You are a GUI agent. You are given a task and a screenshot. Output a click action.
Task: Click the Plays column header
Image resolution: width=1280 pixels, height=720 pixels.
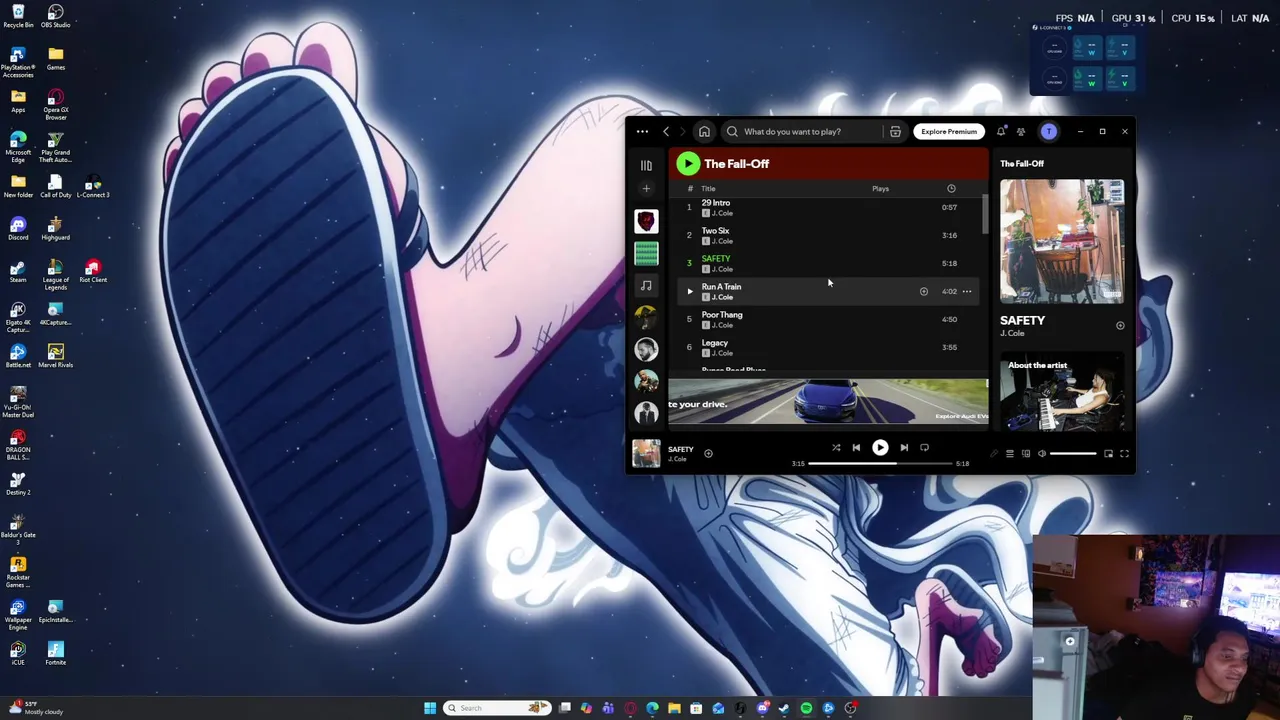pos(880,188)
